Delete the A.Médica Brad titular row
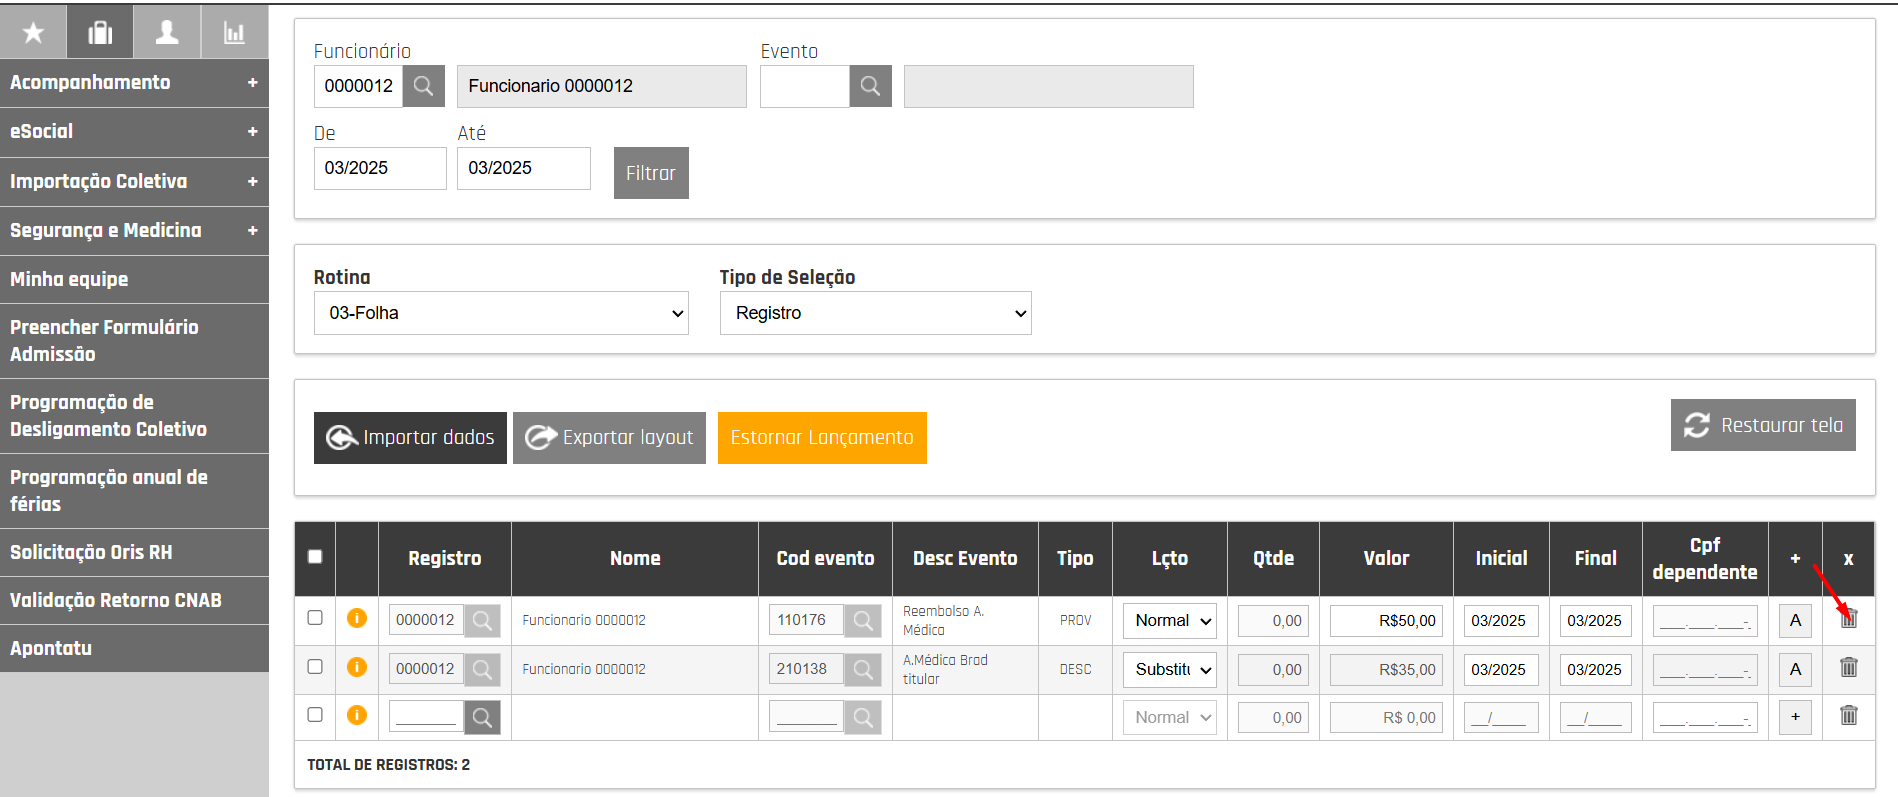 [1848, 667]
